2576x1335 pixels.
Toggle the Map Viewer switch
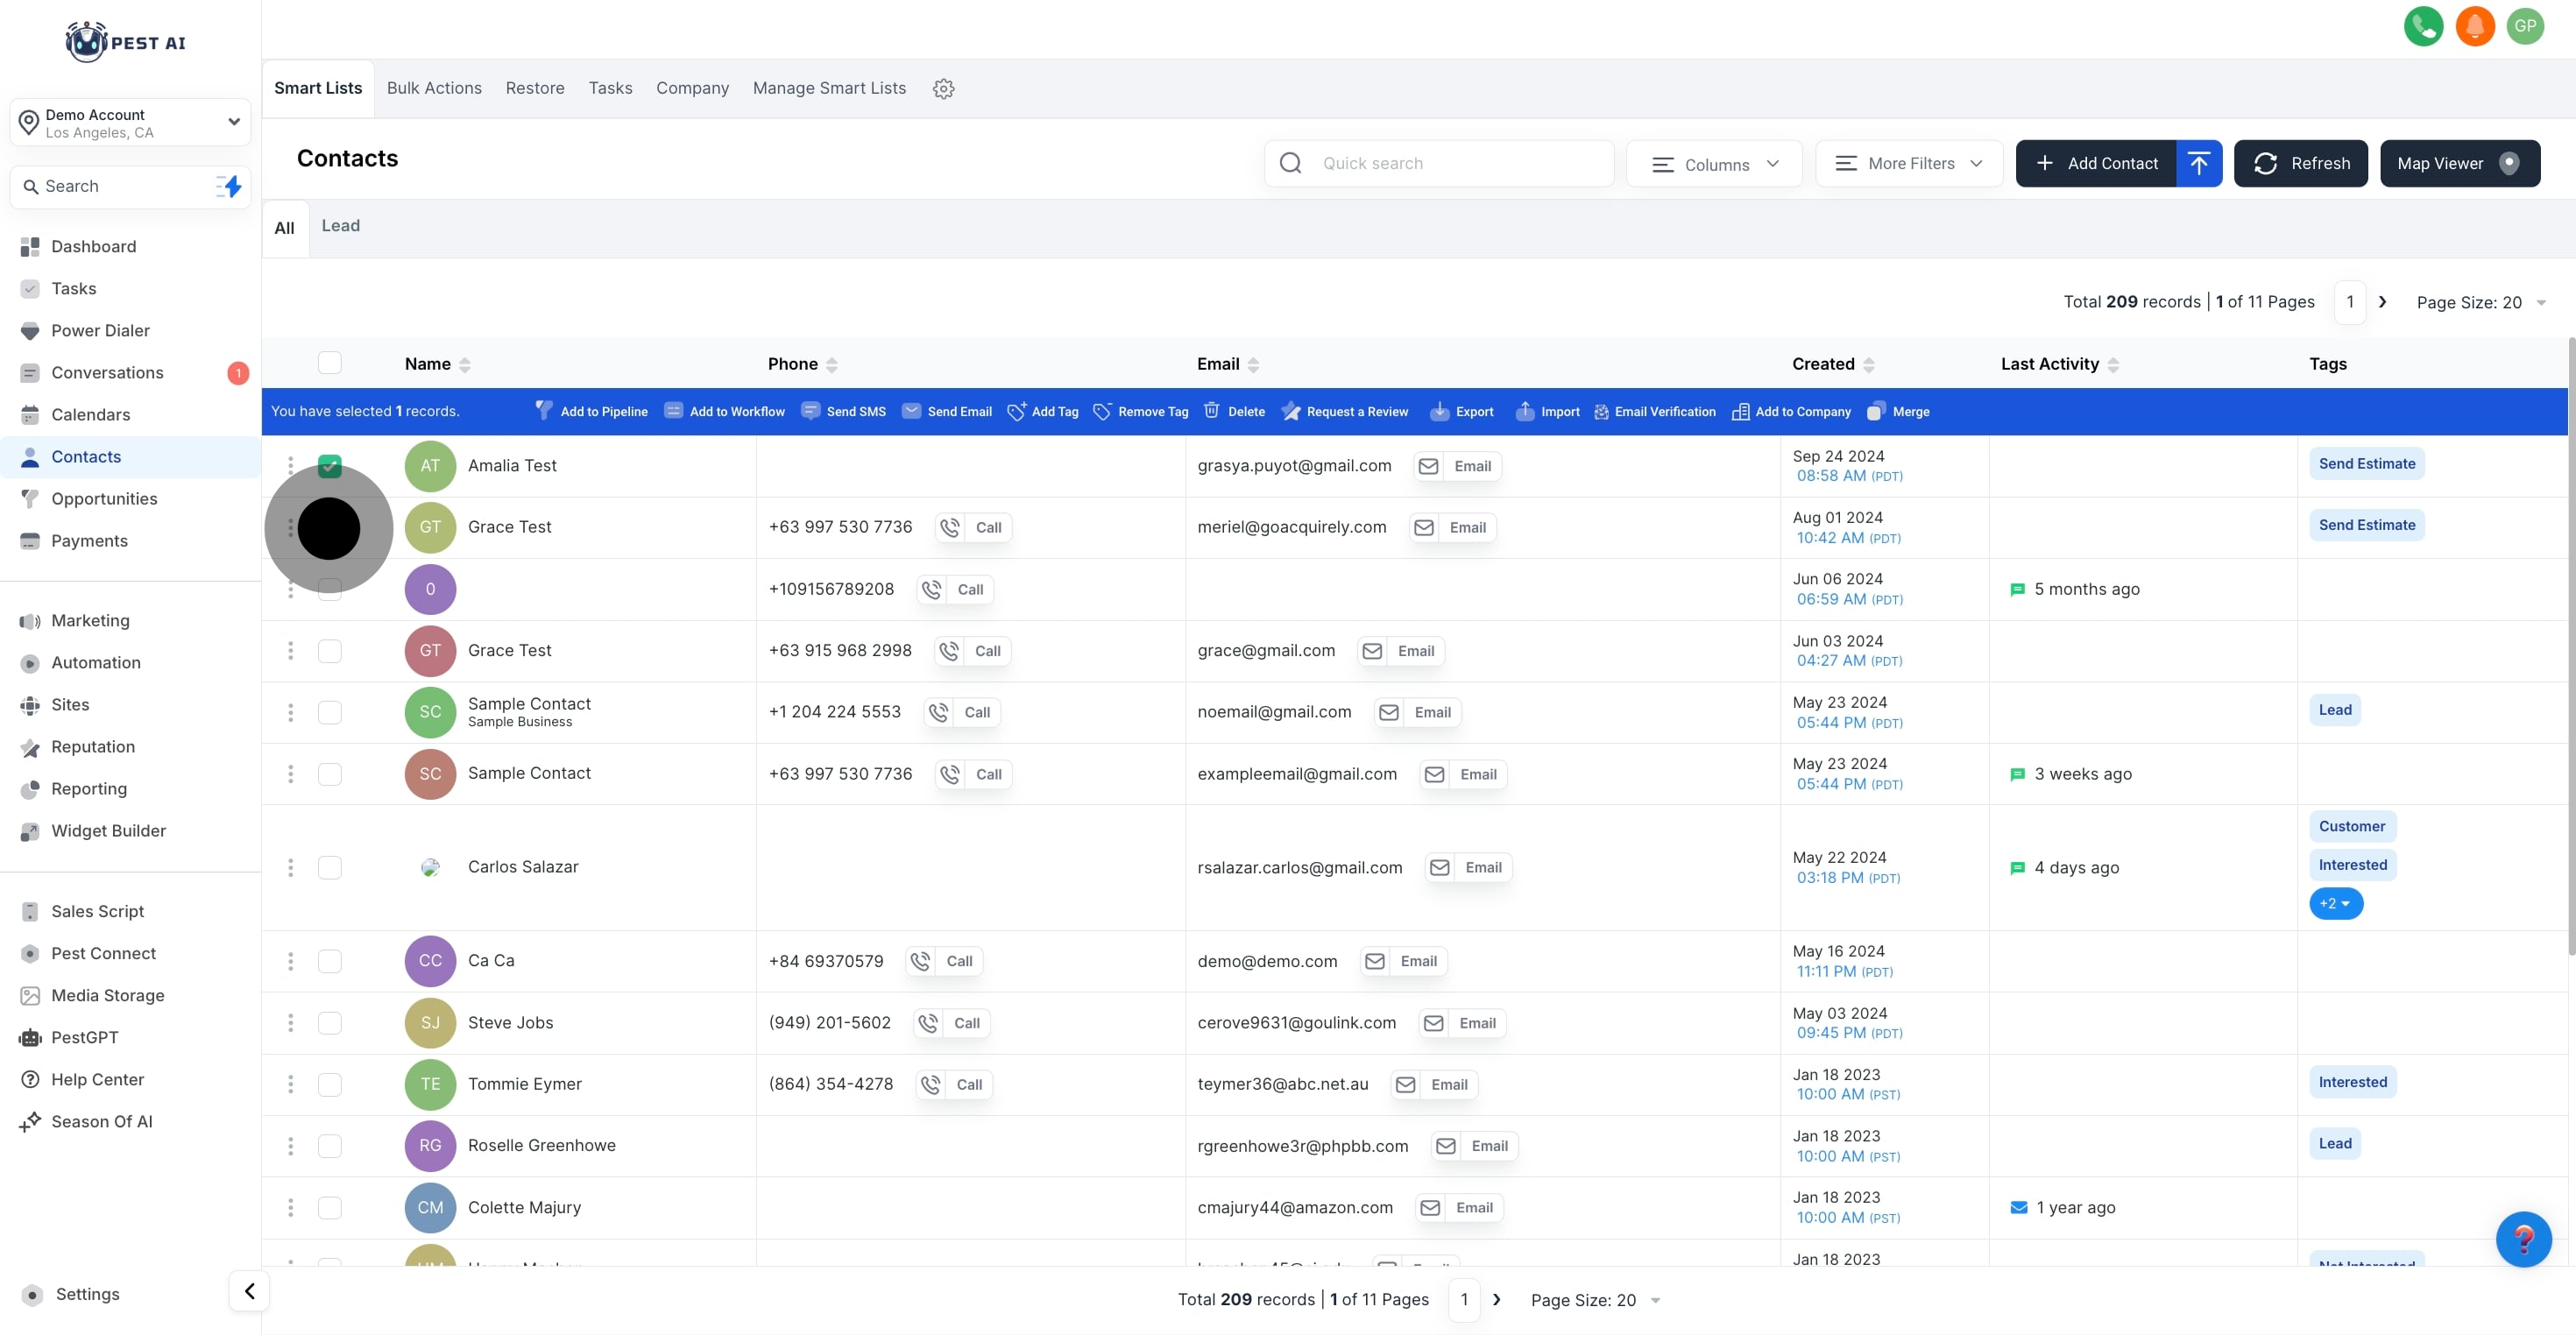2508,164
